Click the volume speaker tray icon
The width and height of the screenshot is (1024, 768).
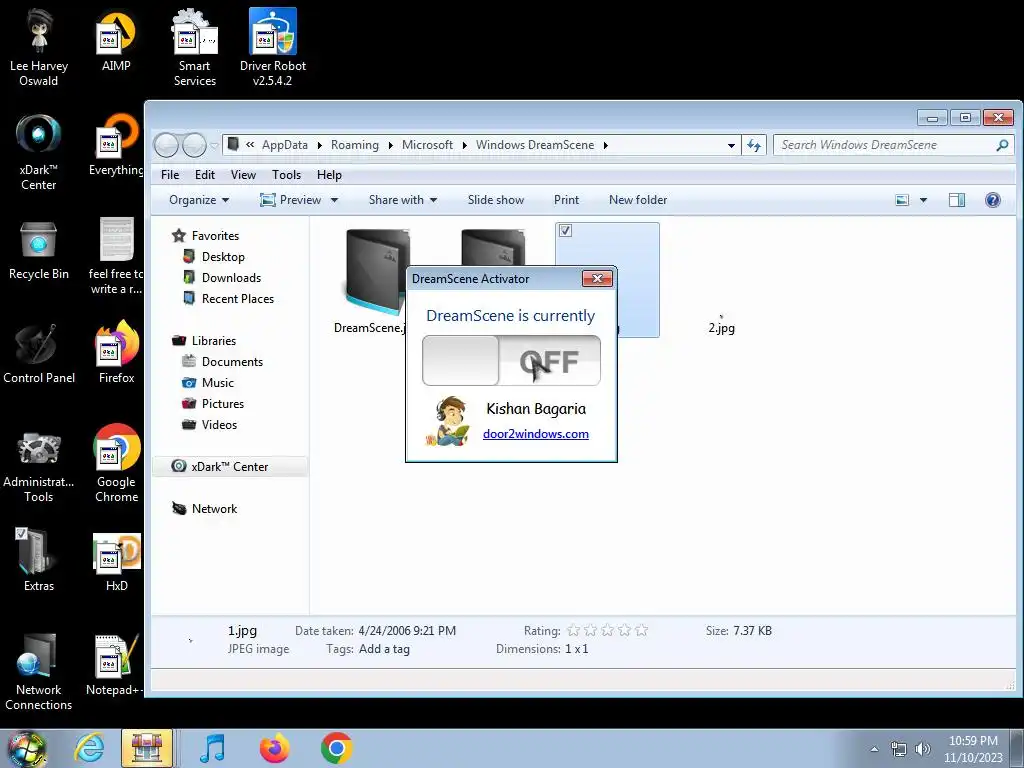922,749
